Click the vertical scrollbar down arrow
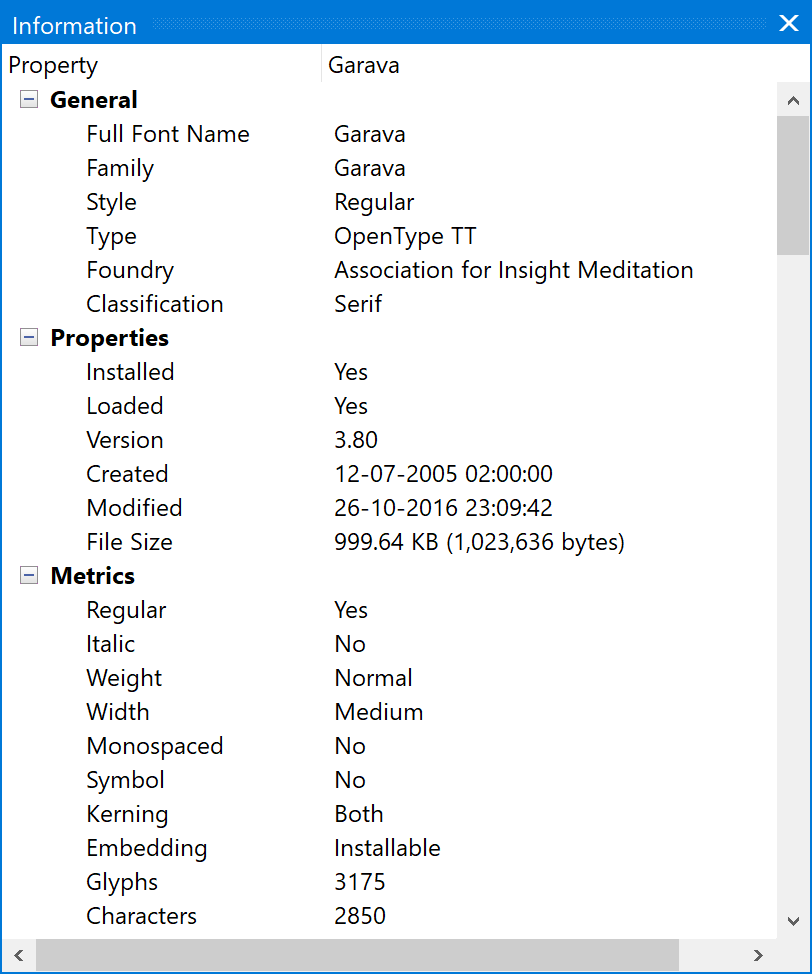The height and width of the screenshot is (974, 812). [x=793, y=921]
